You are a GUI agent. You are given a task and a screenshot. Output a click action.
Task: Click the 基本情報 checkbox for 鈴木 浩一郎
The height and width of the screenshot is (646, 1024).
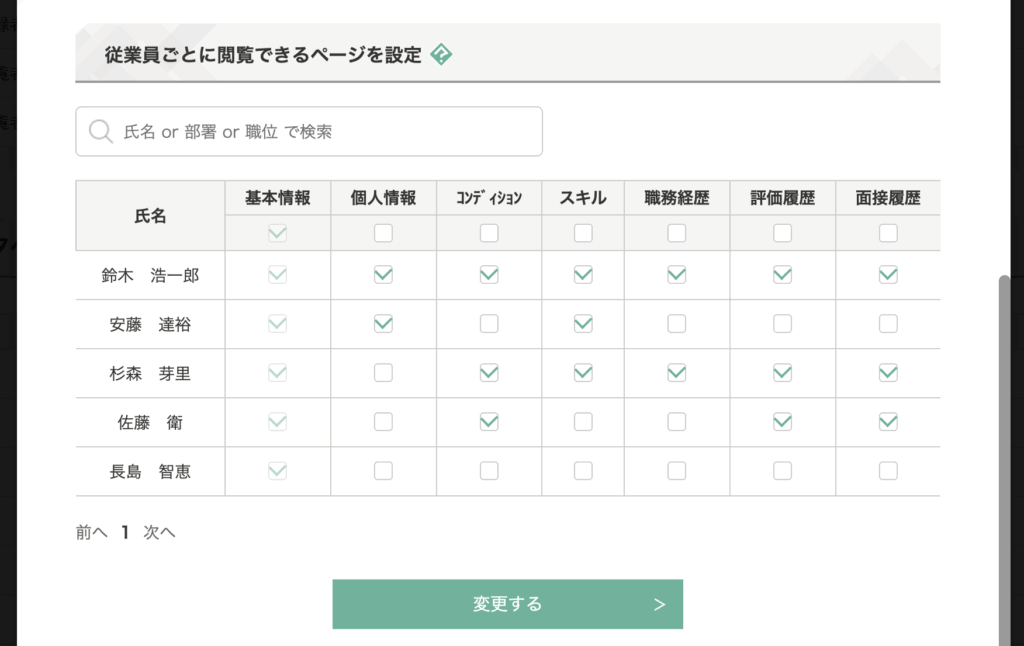click(278, 275)
